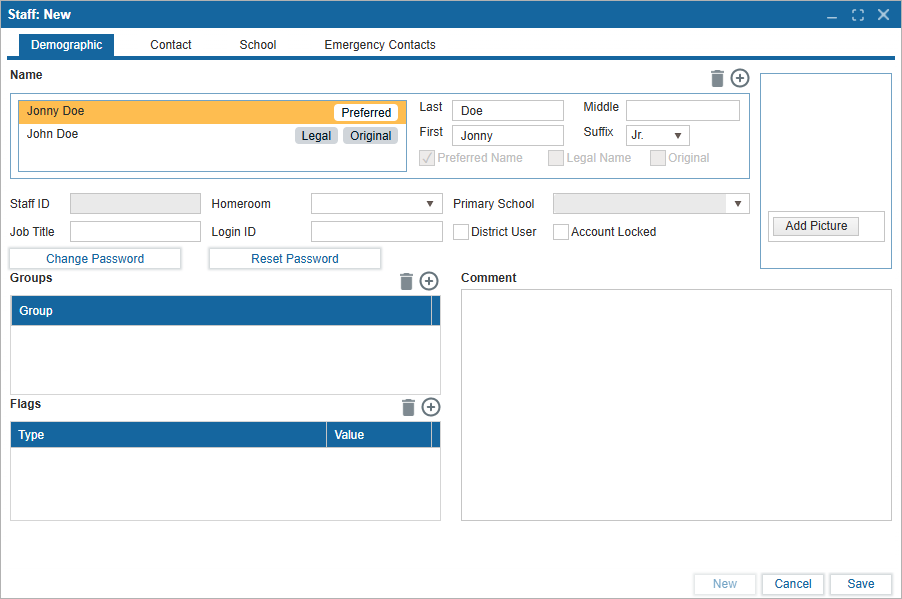The image size is (902, 599).
Task: Click into the Login ID field
Action: tap(376, 232)
